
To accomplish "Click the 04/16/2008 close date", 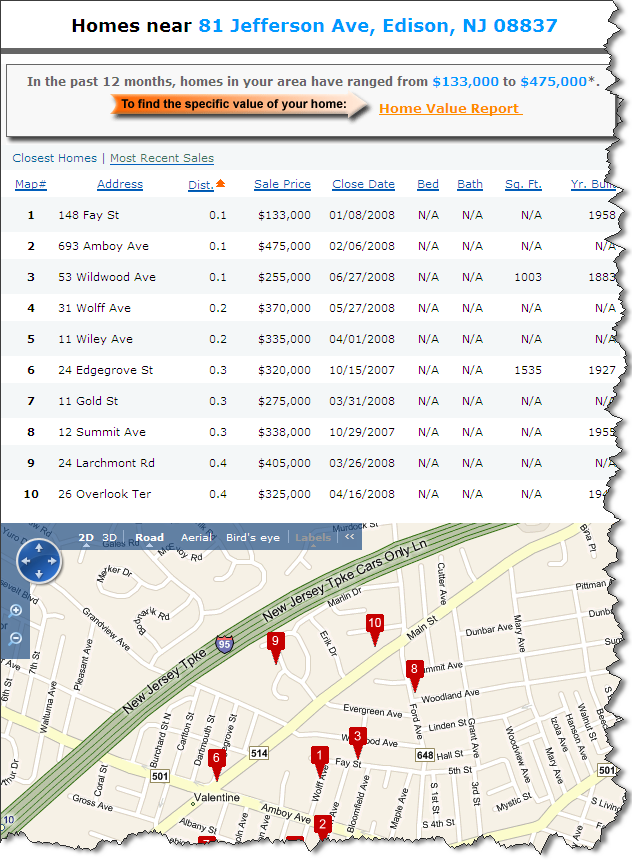I will click(x=362, y=494).
